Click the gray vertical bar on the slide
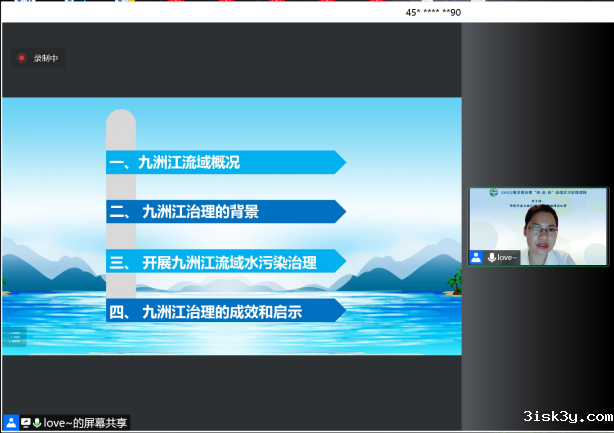 [x=121, y=130]
